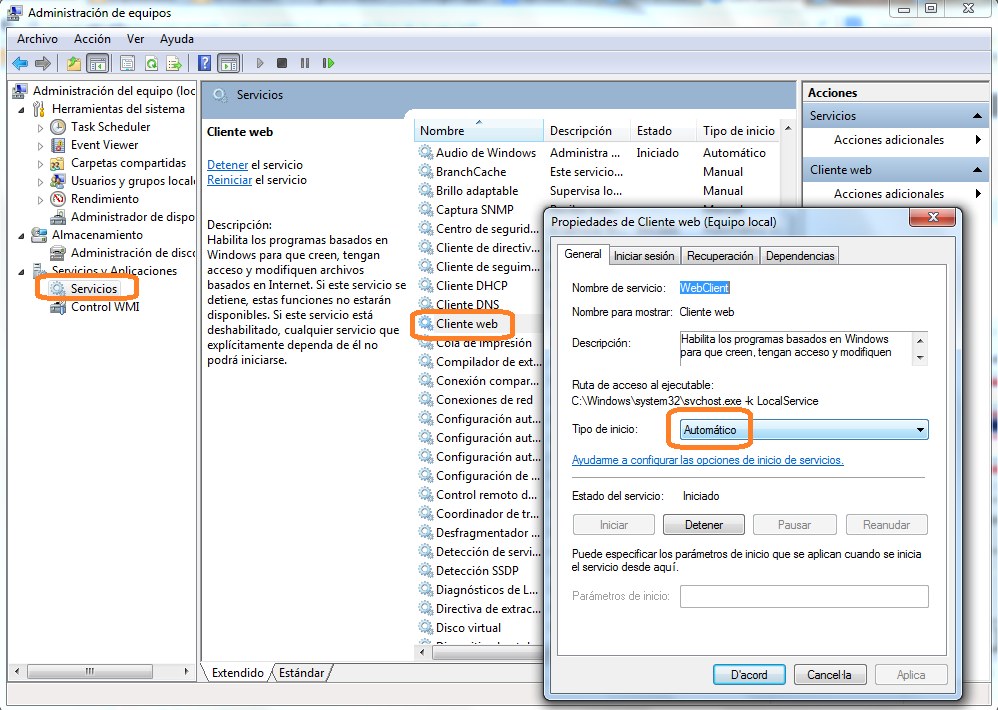Screen dimensions: 998x710
Task: Switch to the Recuperación tab
Action: pyautogui.click(x=720, y=256)
